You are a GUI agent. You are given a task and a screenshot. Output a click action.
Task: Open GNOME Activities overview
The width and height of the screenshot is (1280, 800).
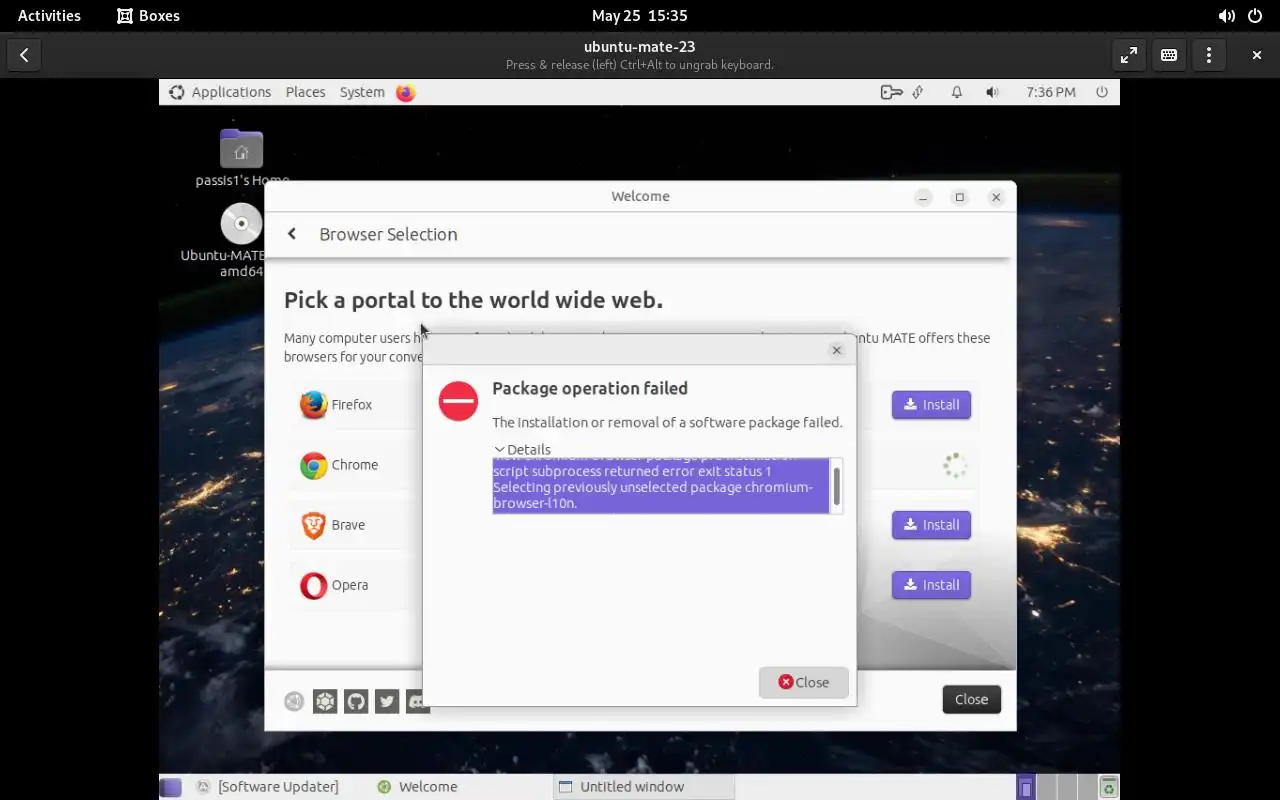click(49, 15)
